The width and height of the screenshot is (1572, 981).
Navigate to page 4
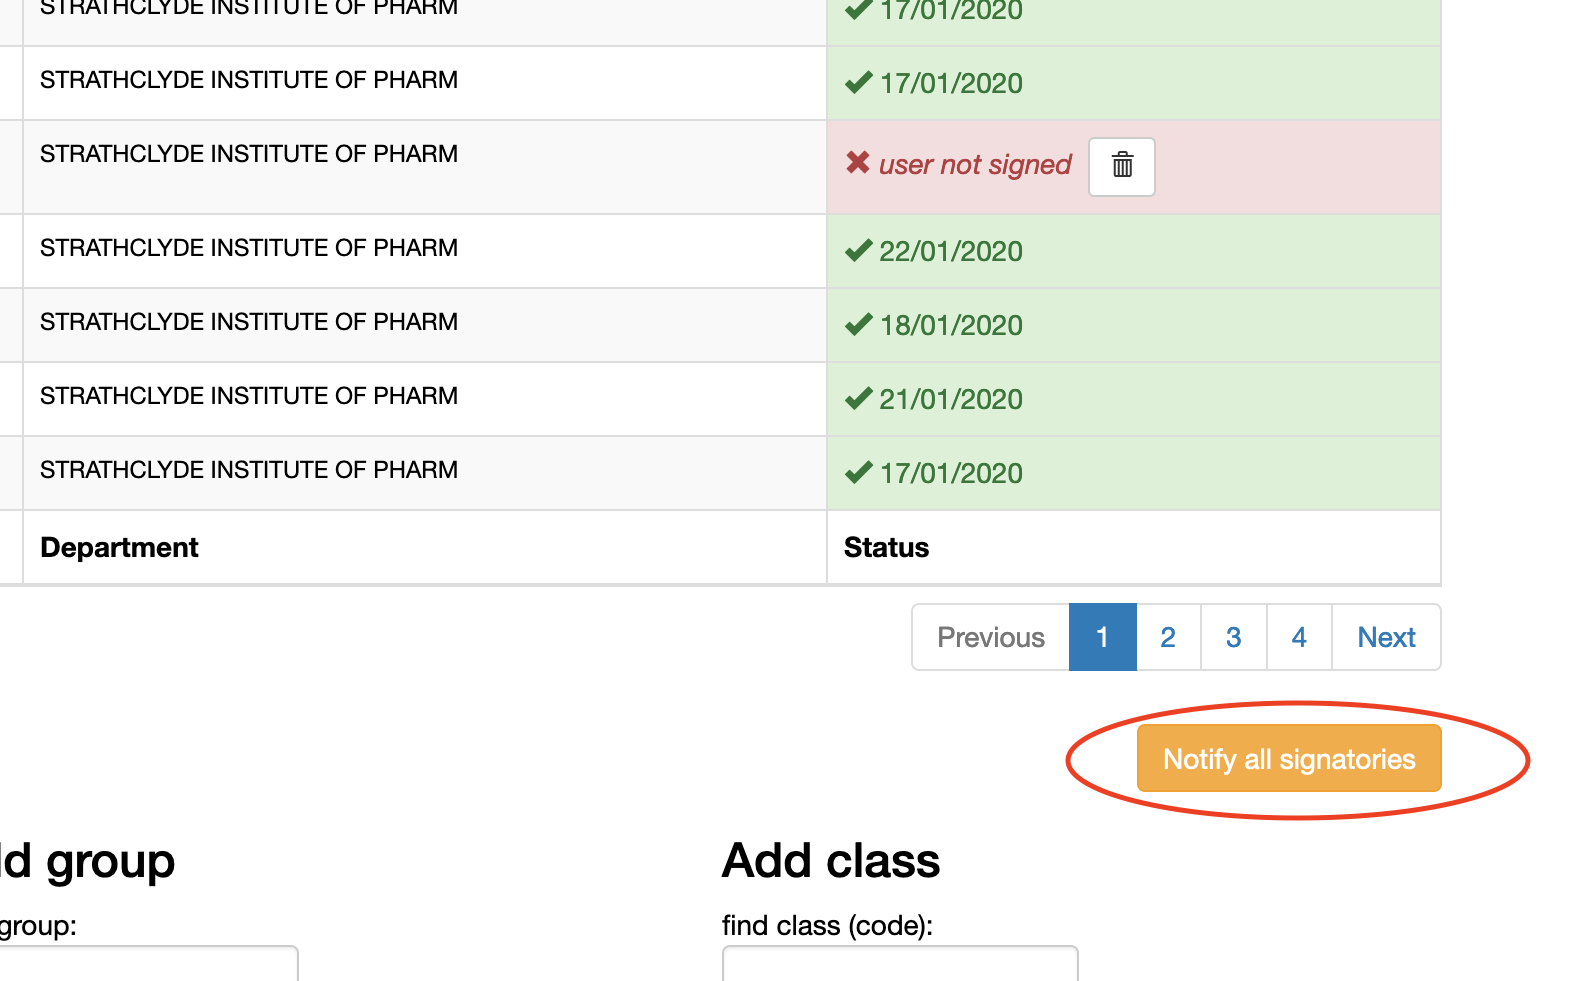(1299, 637)
